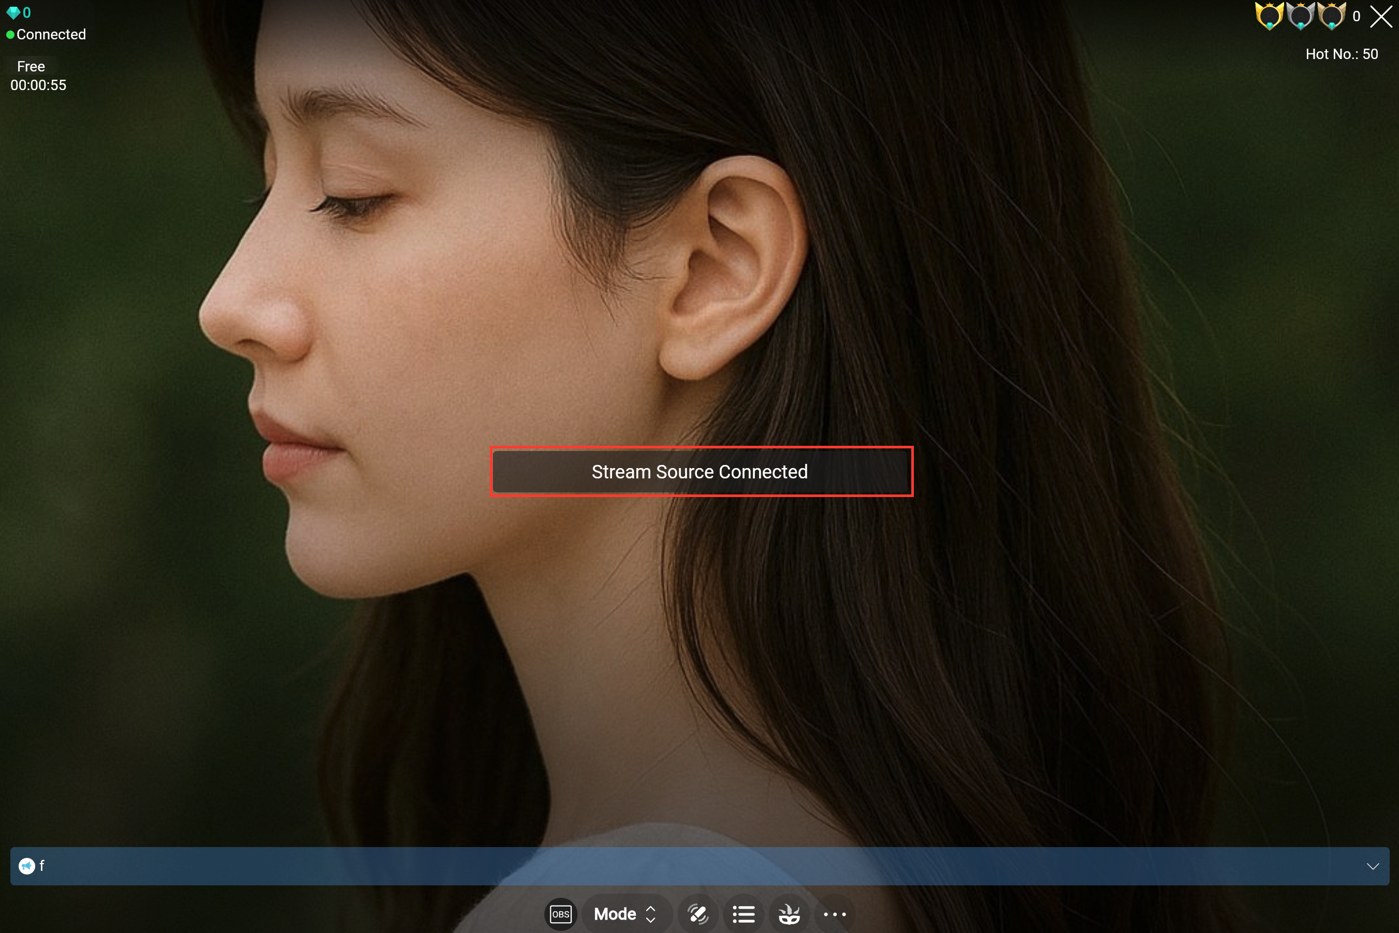Click the "Free" show type label
The height and width of the screenshot is (933, 1399).
click(31, 66)
